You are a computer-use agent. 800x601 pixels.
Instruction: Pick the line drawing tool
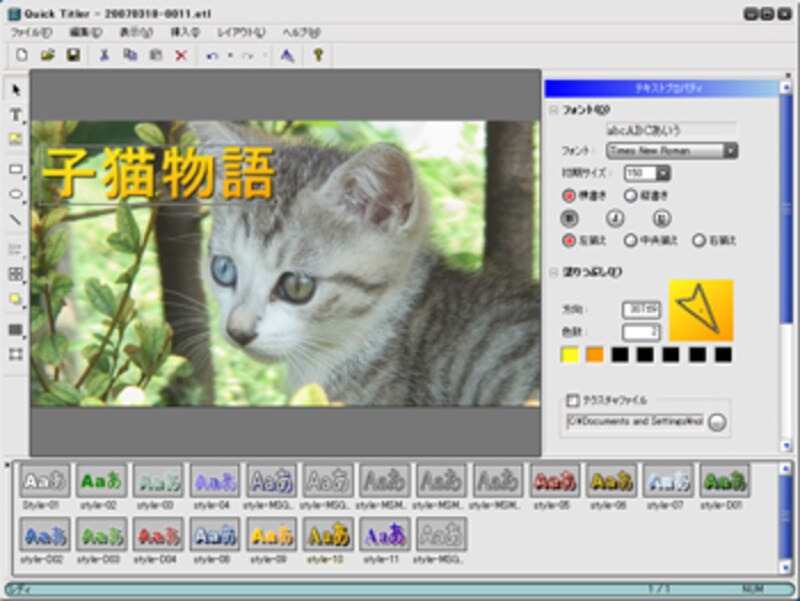(x=16, y=219)
